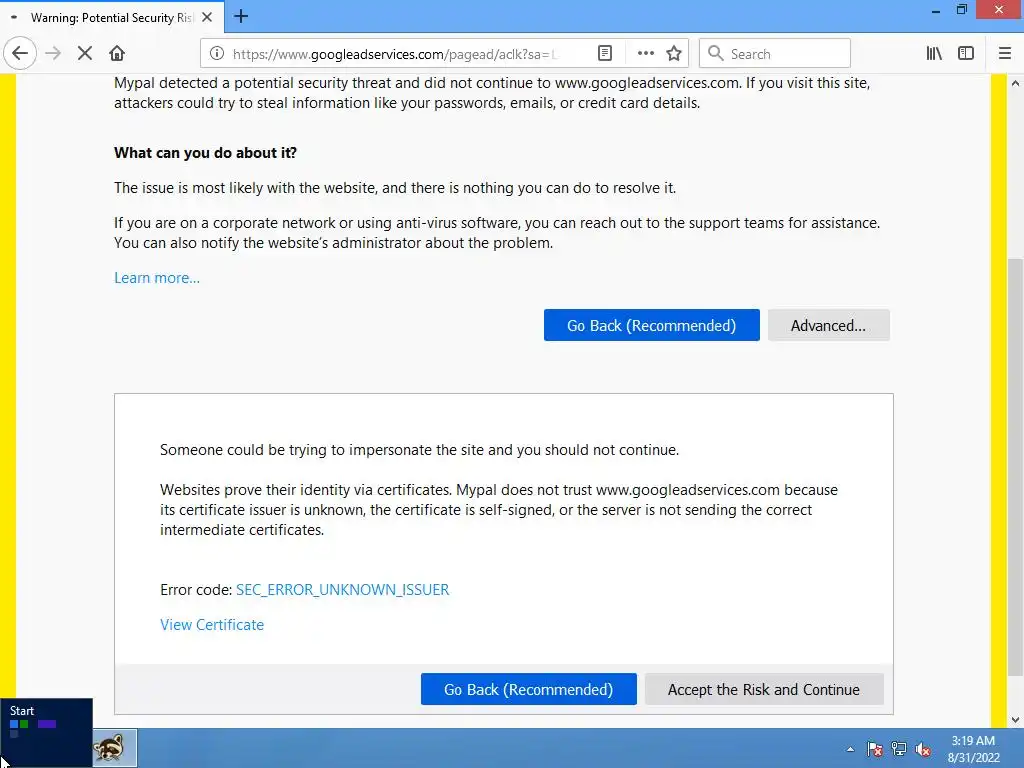Viewport: 1024px width, 768px height.
Task: Open the hamburger application menu
Action: click(x=1004, y=54)
